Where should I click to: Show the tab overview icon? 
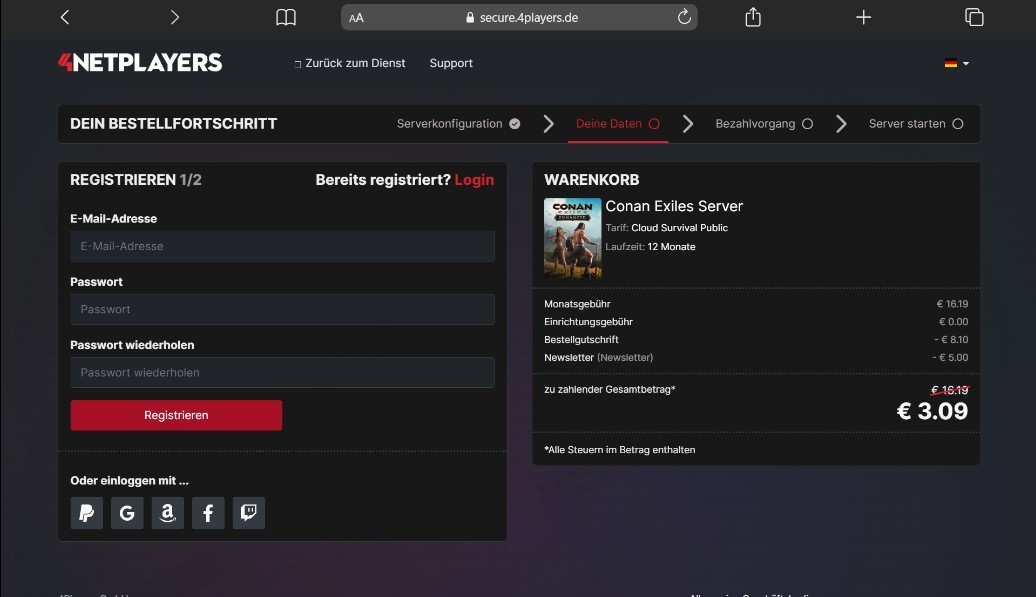[974, 17]
